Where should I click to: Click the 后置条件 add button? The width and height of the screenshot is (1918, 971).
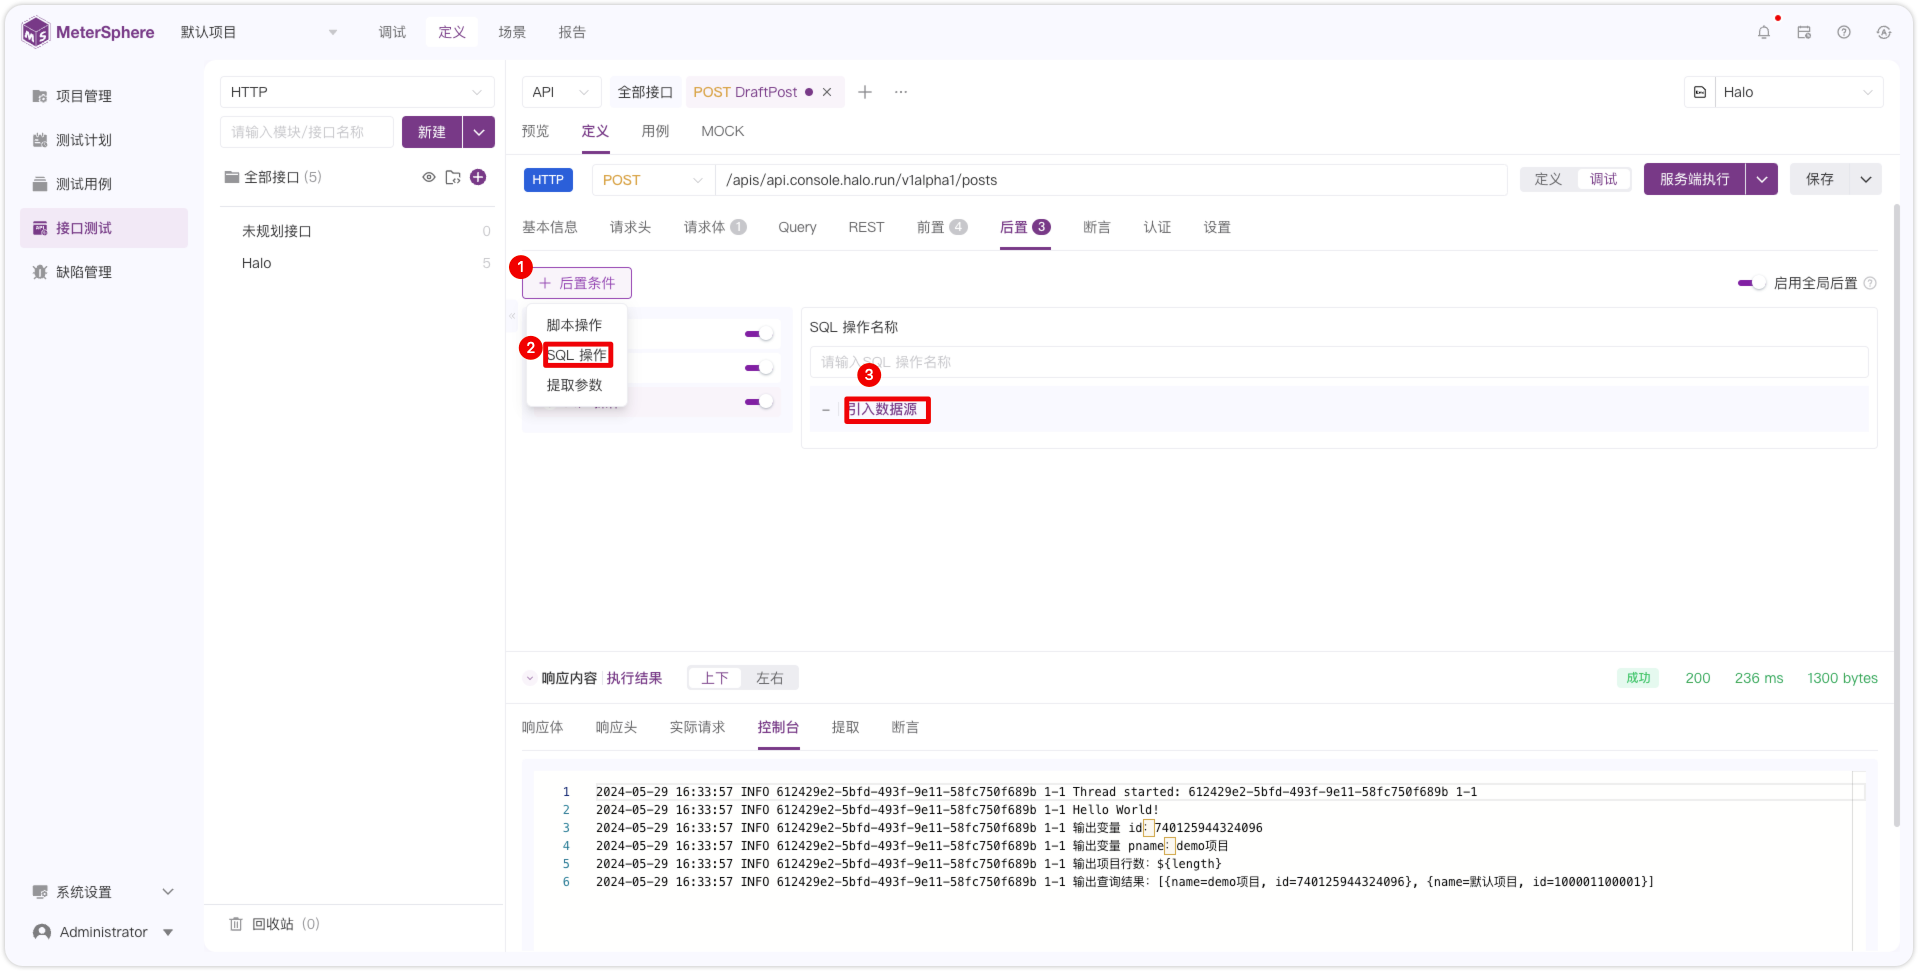pos(577,283)
